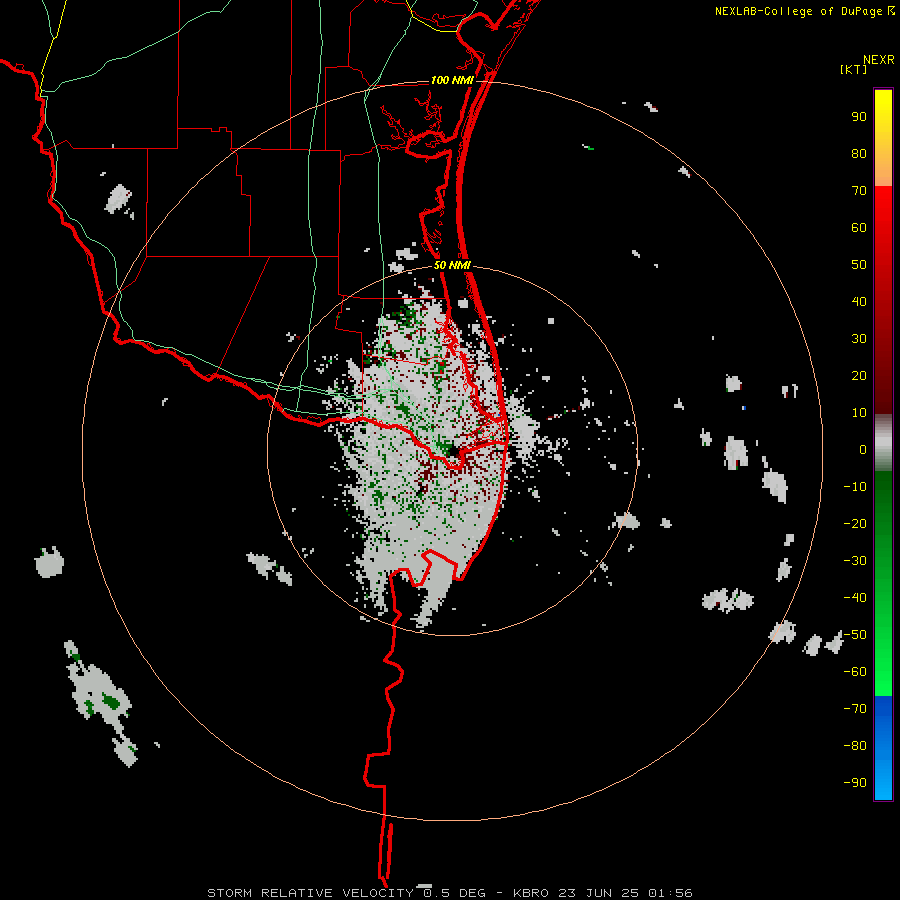Click the 40 knot scale value

pyautogui.click(x=859, y=302)
